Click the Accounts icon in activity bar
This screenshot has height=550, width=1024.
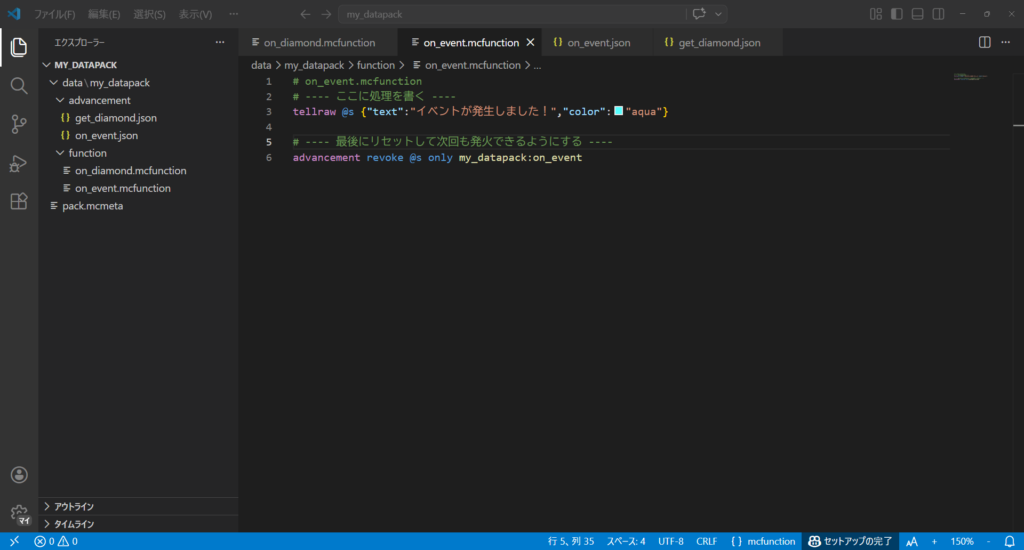click(18, 475)
